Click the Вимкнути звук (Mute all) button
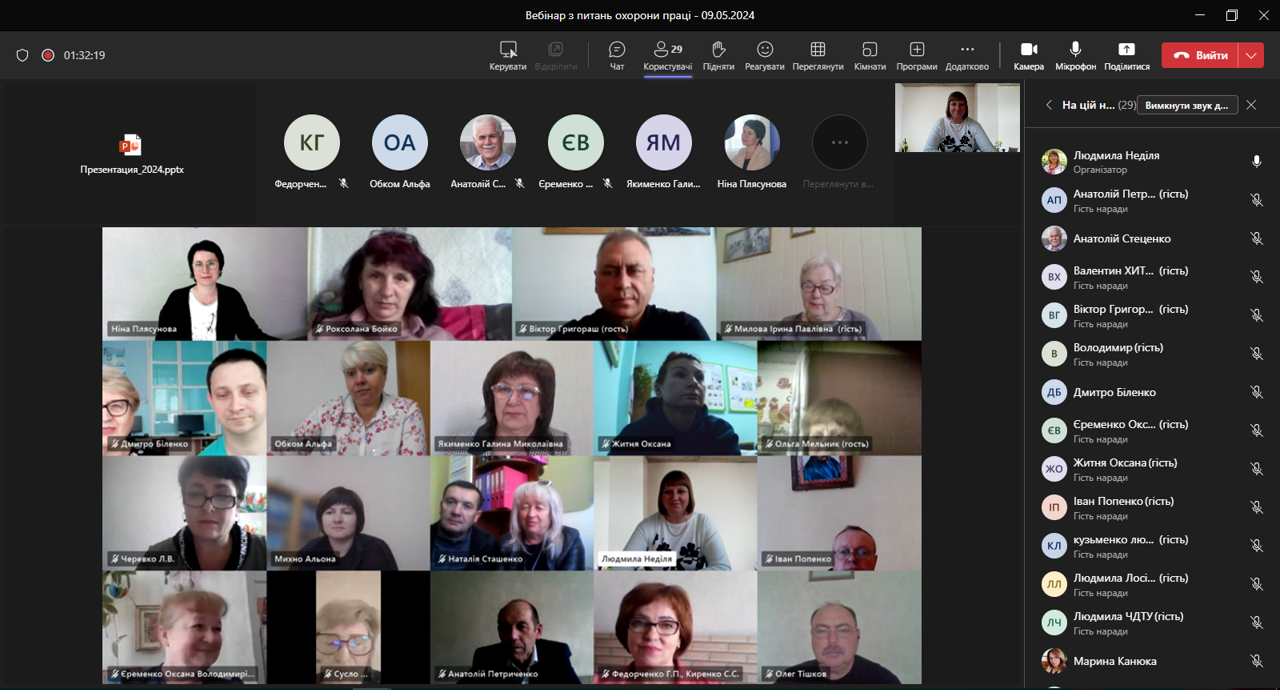This screenshot has height=690, width=1280. pos(1187,105)
